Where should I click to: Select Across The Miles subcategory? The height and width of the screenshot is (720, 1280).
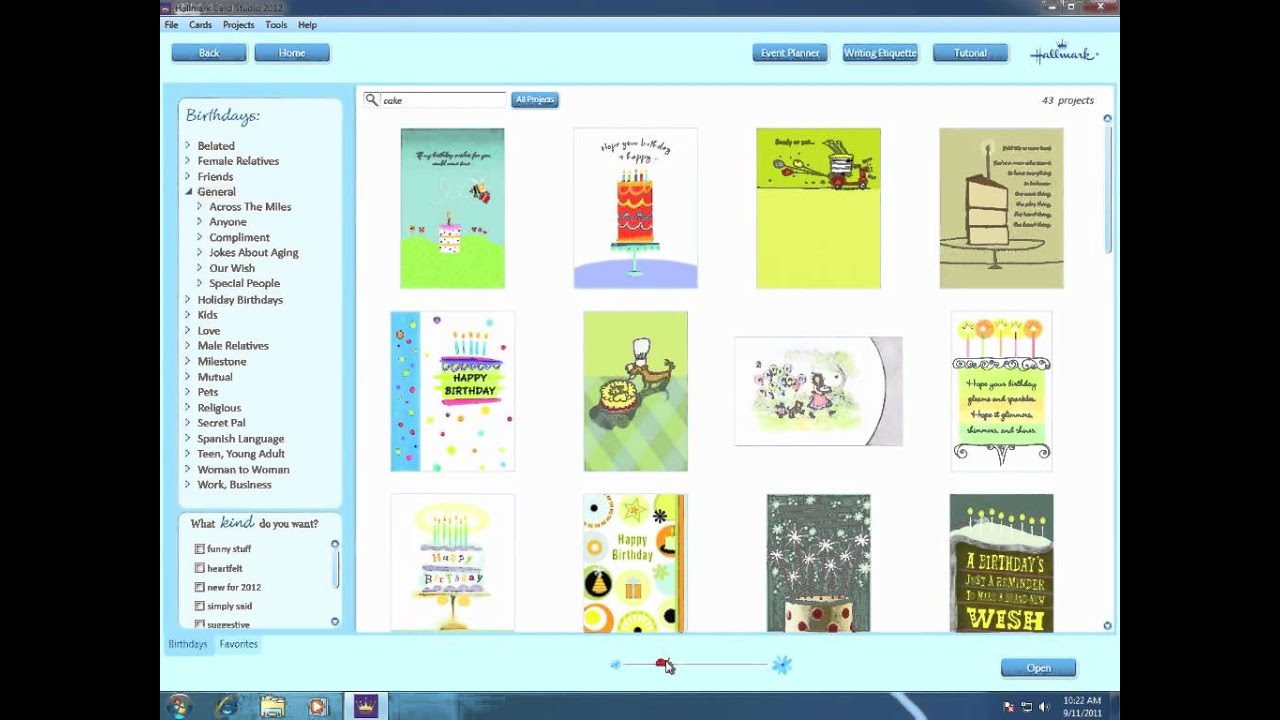coord(250,207)
